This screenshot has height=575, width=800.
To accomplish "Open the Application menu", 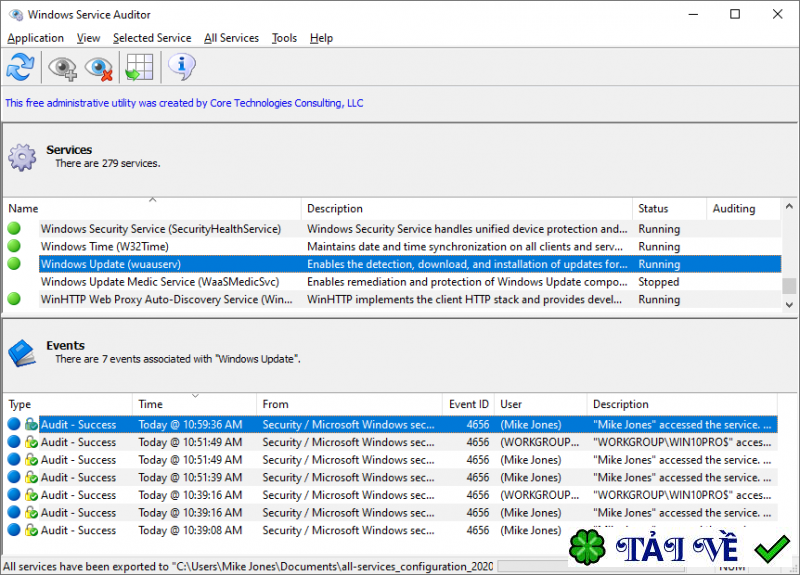I will pos(35,38).
